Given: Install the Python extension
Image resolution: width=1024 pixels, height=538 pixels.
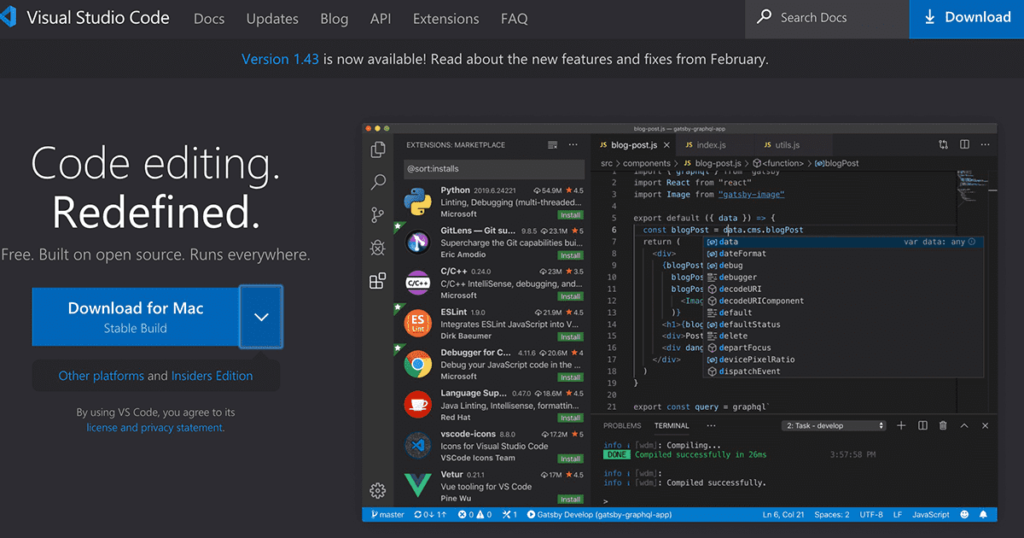Looking at the screenshot, I should coord(570,215).
